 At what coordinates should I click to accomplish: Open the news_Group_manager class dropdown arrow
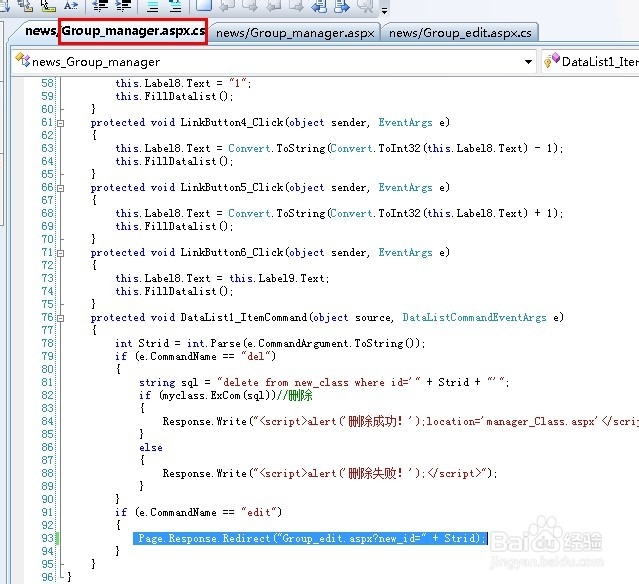point(528,62)
